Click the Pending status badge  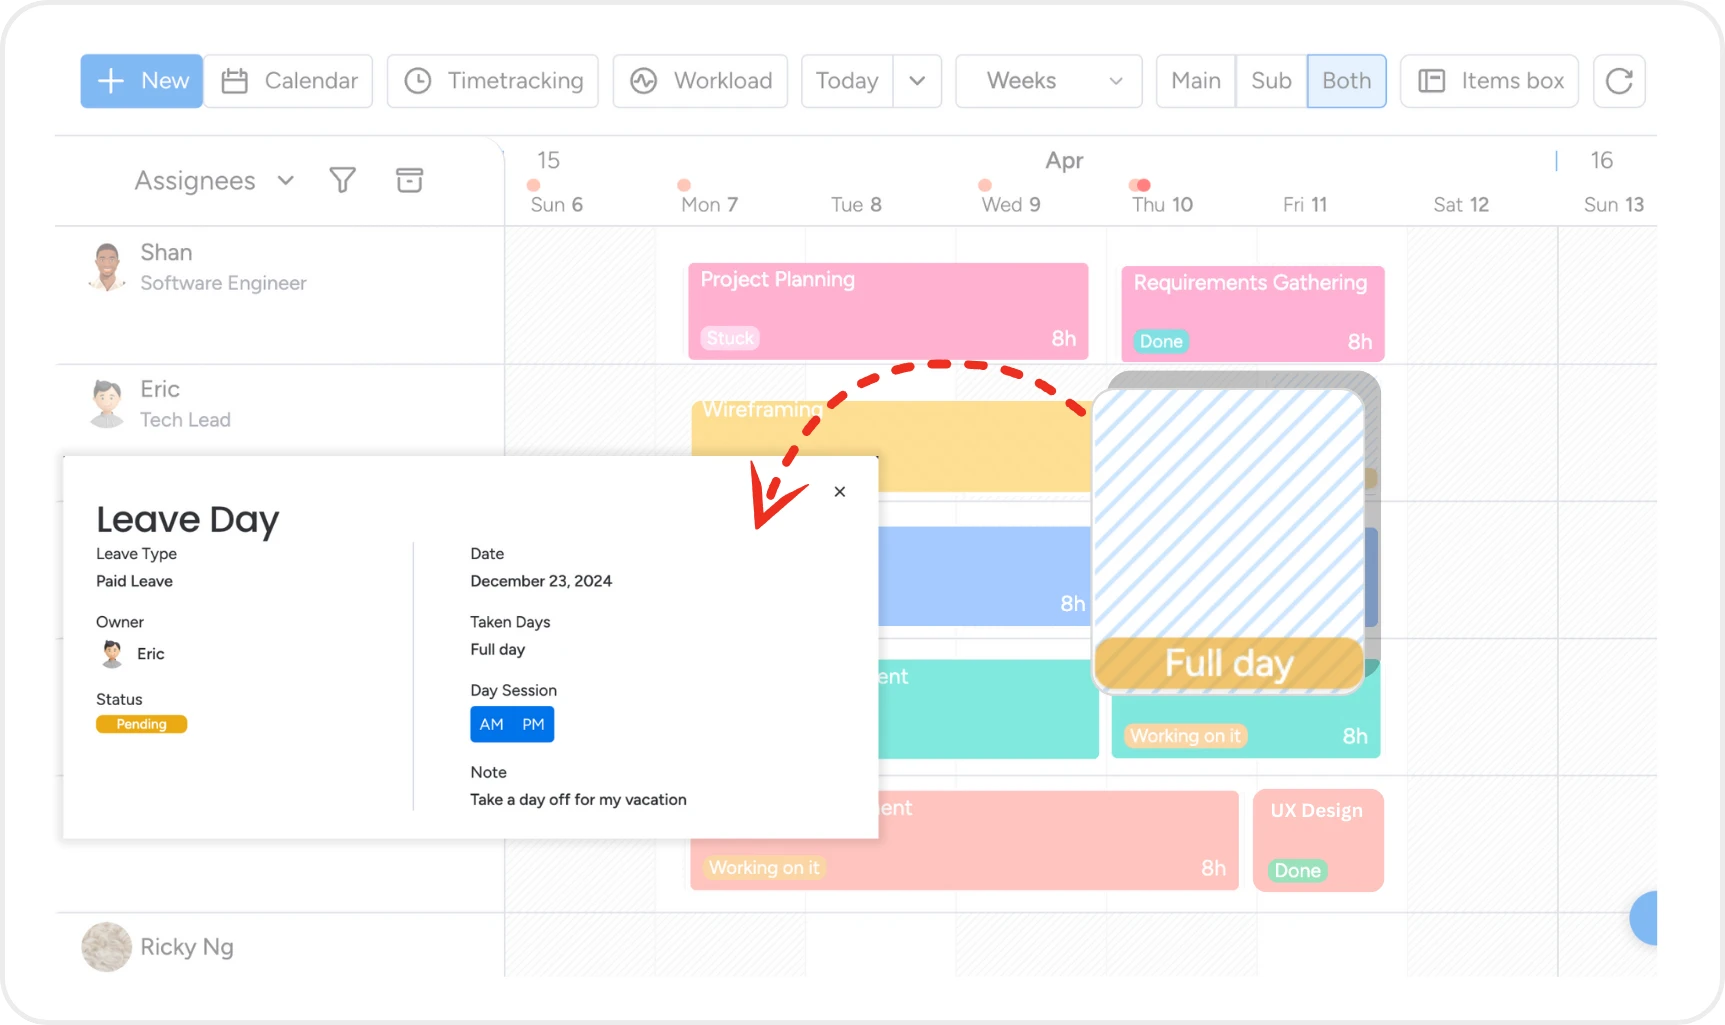141,723
